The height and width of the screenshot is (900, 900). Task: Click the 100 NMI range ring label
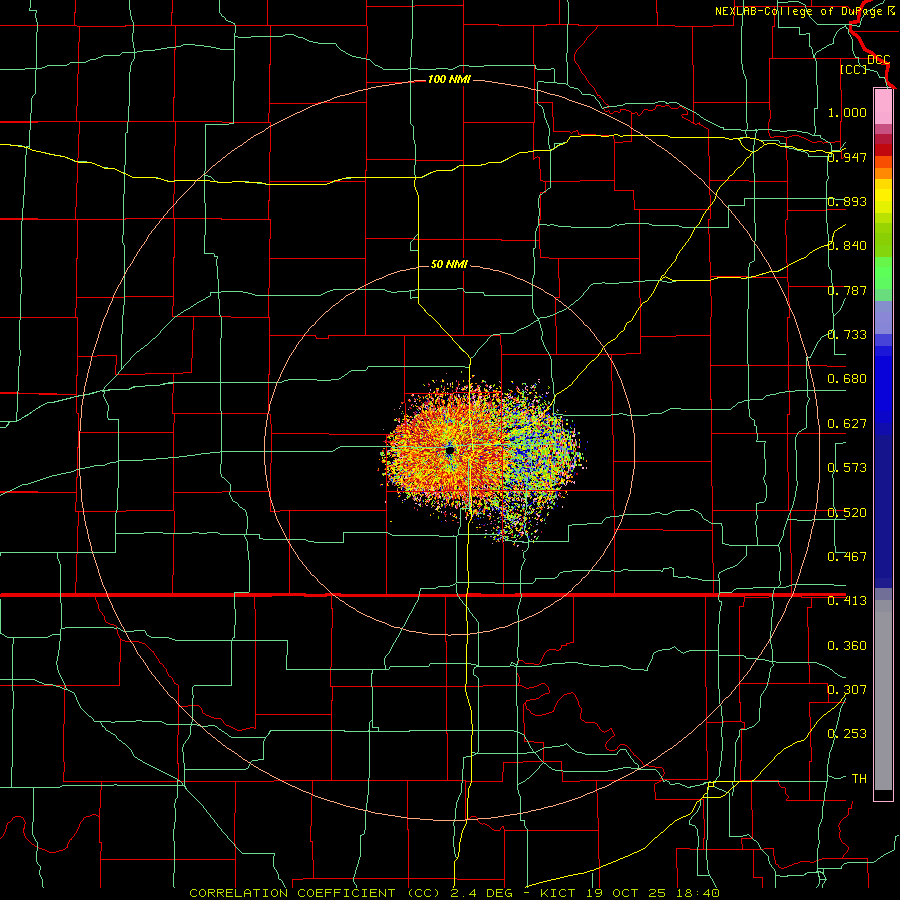tap(449, 79)
